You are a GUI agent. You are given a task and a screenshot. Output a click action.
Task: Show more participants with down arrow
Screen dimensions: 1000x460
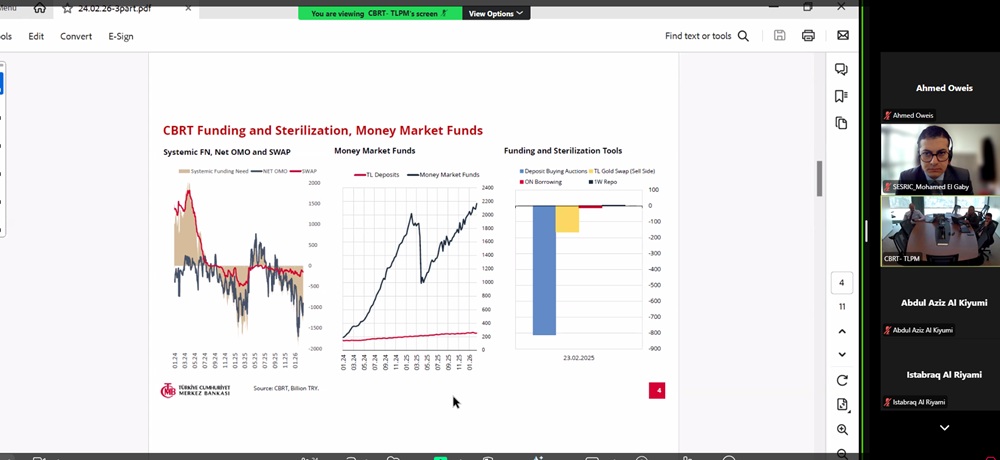944,428
